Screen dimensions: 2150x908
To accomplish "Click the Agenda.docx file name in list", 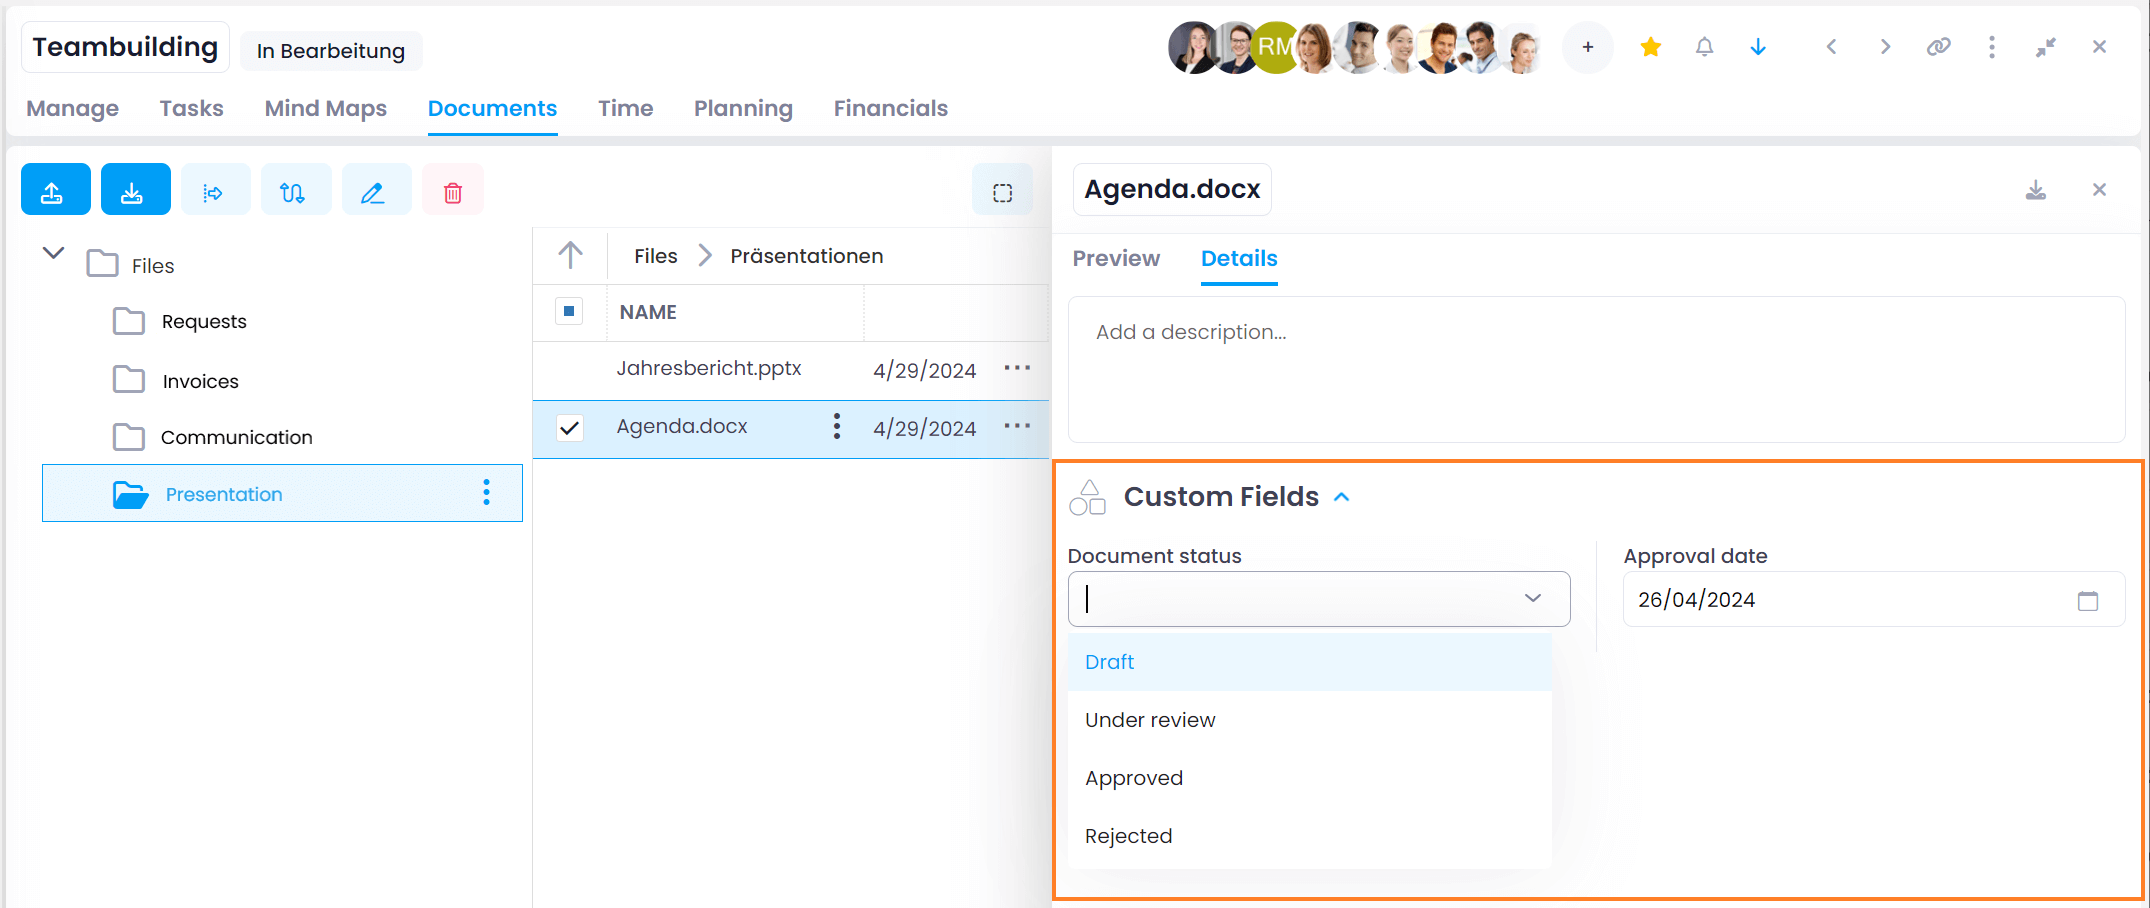I will (682, 426).
